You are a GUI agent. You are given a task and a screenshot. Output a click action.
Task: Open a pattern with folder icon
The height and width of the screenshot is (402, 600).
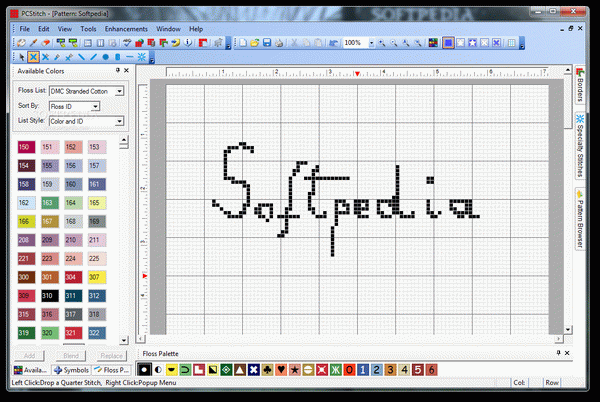255,43
